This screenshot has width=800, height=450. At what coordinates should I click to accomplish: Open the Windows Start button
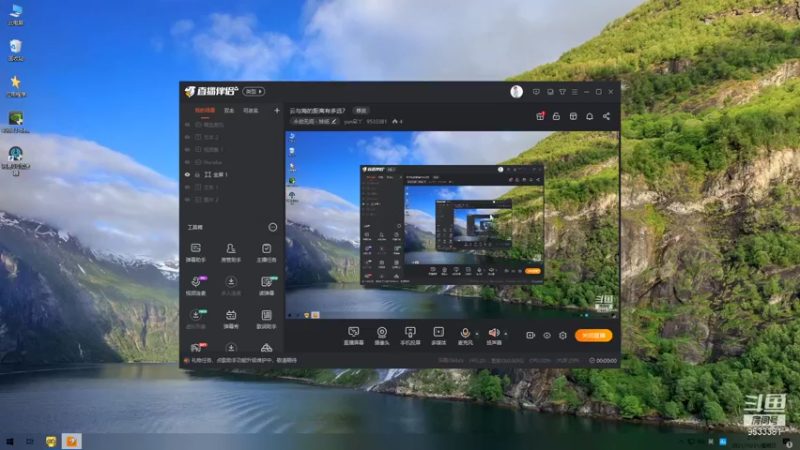pyautogui.click(x=9, y=441)
